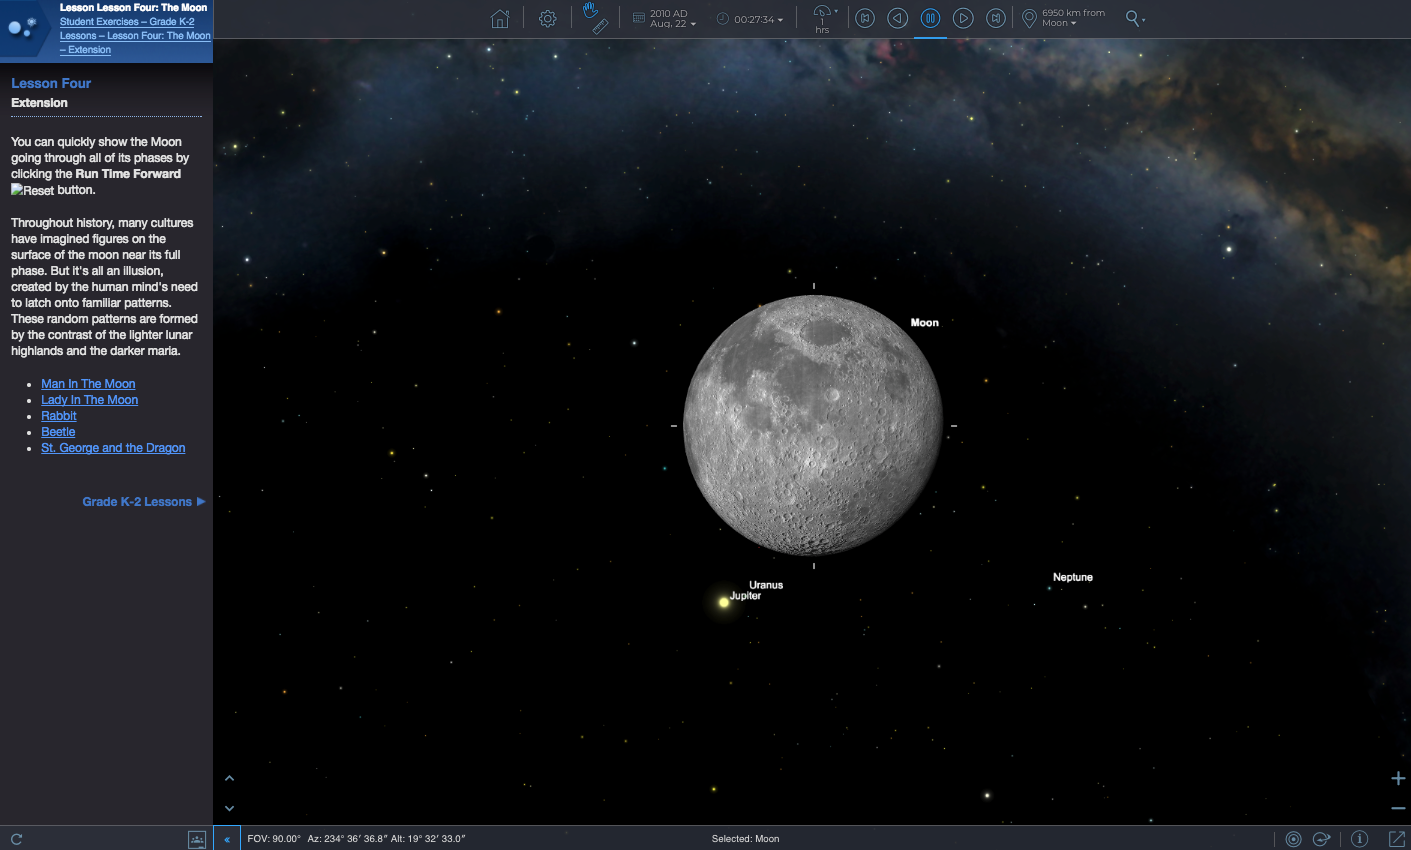The height and width of the screenshot is (850, 1411).
Task: Collapse the side panel with double chevron
Action: point(227,839)
